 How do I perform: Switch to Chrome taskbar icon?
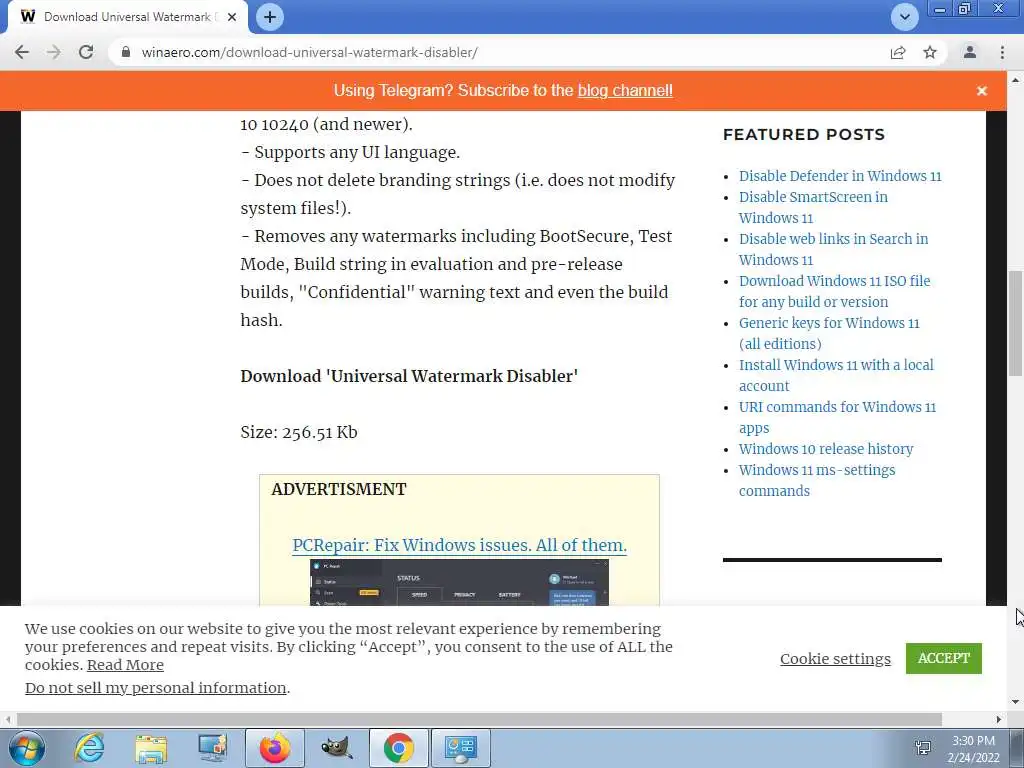(398, 748)
